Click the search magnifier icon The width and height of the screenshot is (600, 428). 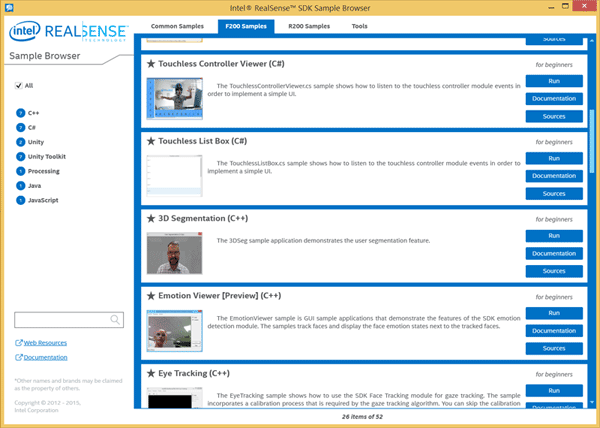click(115, 319)
